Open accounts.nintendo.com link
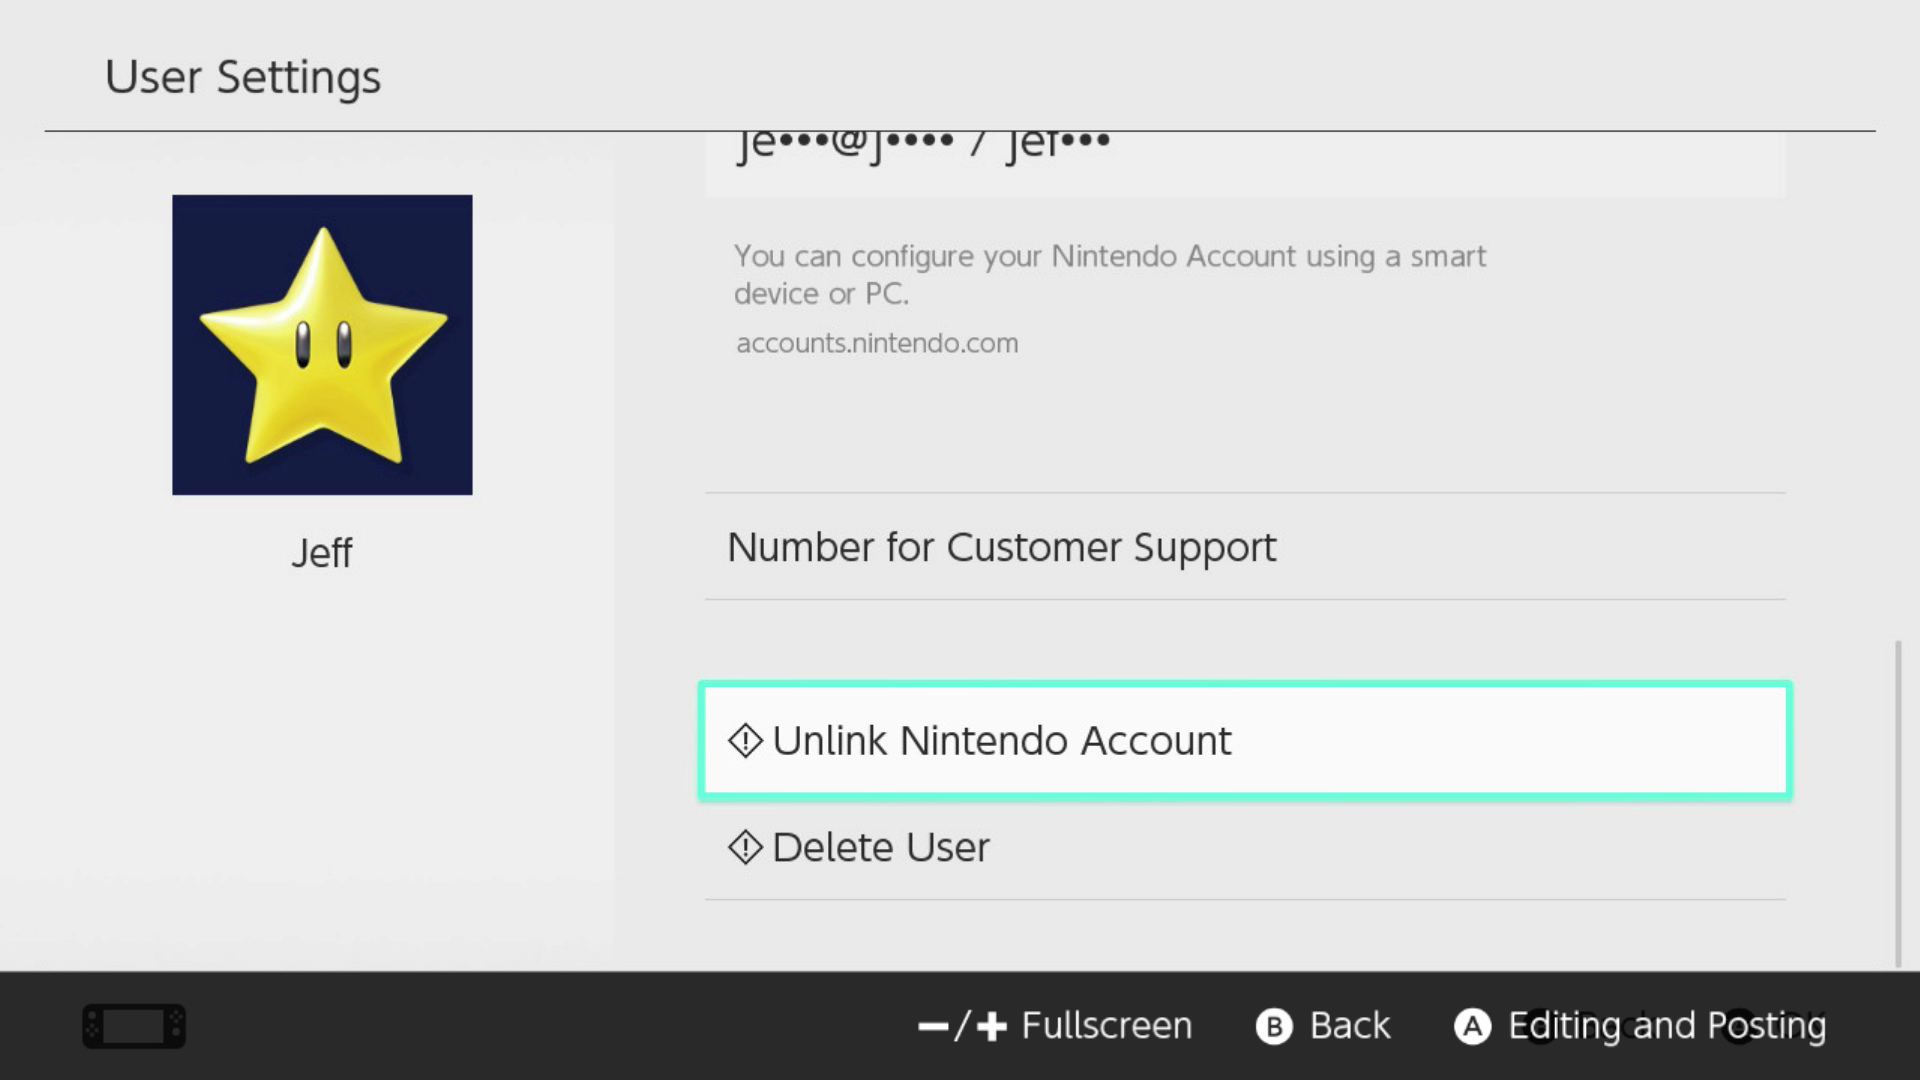Image resolution: width=1920 pixels, height=1080 pixels. click(x=876, y=343)
